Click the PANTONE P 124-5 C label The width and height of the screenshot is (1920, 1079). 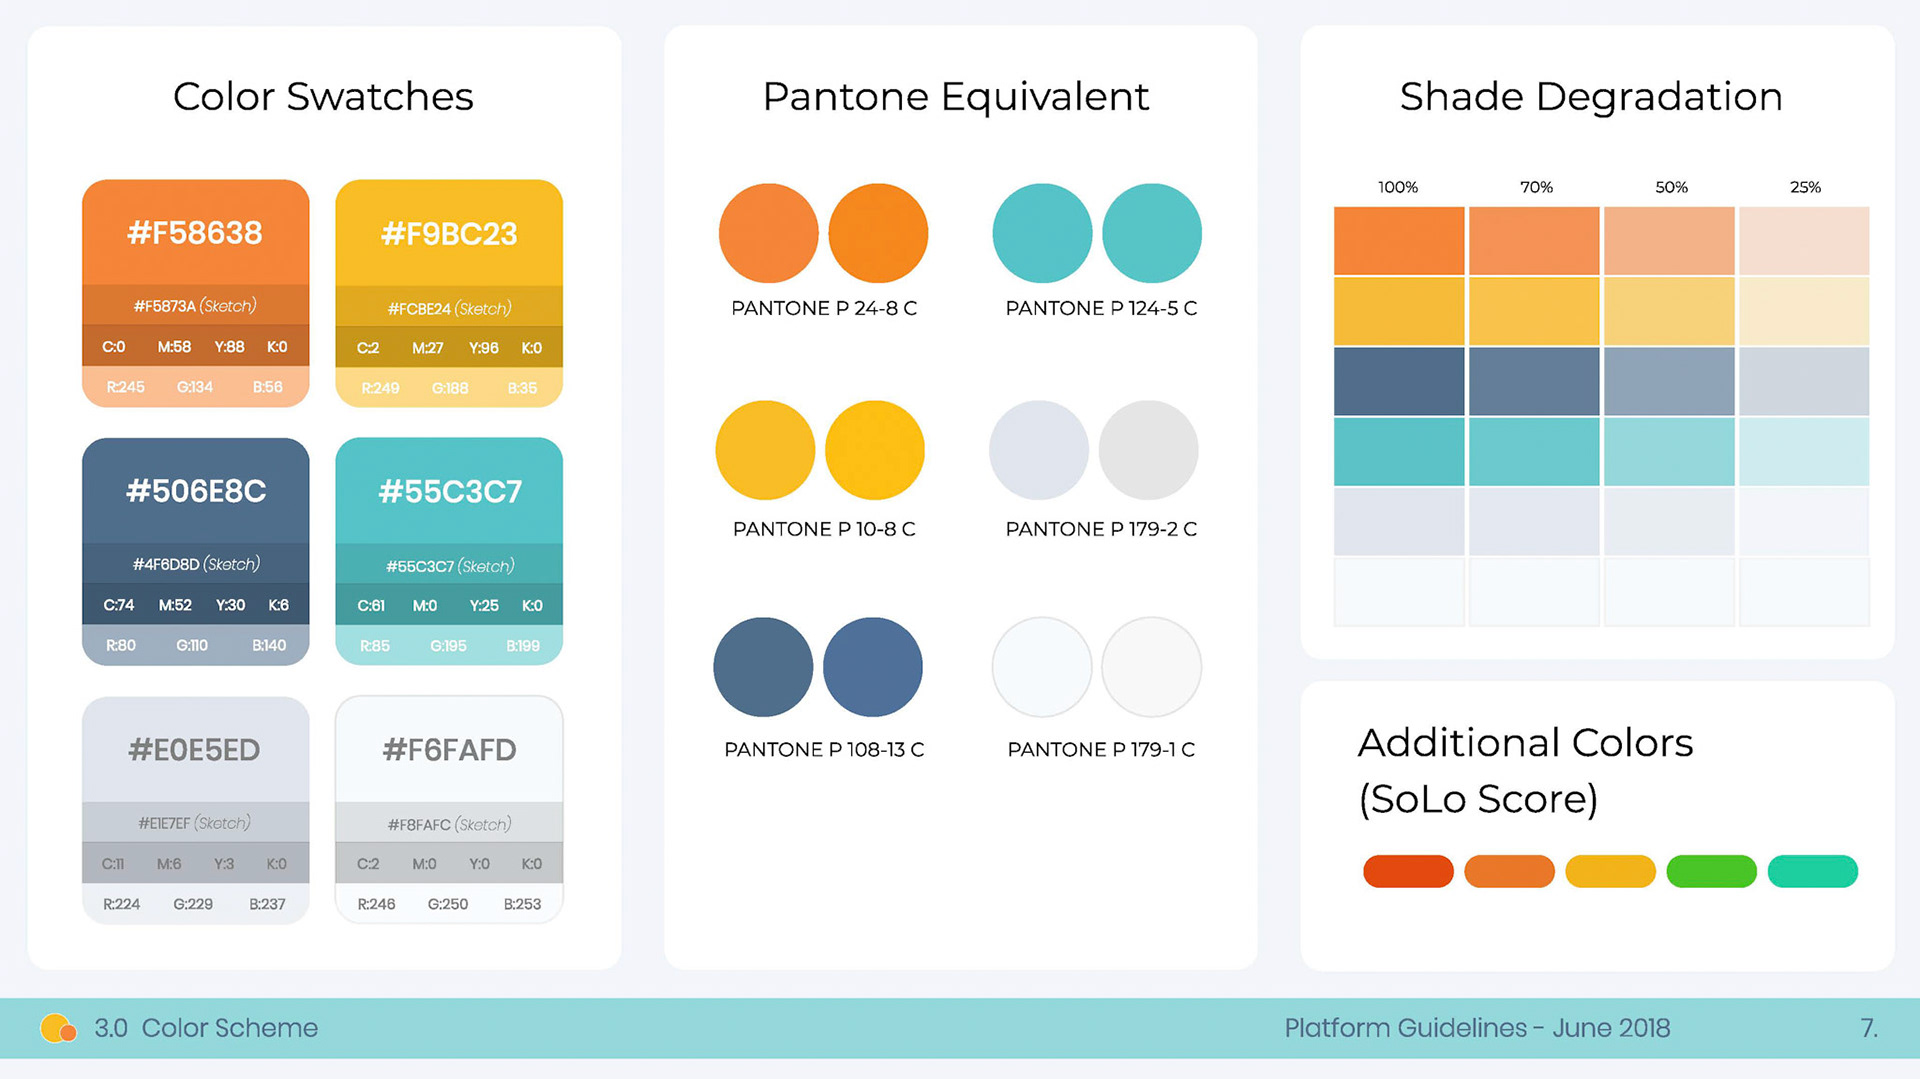pyautogui.click(x=1101, y=308)
